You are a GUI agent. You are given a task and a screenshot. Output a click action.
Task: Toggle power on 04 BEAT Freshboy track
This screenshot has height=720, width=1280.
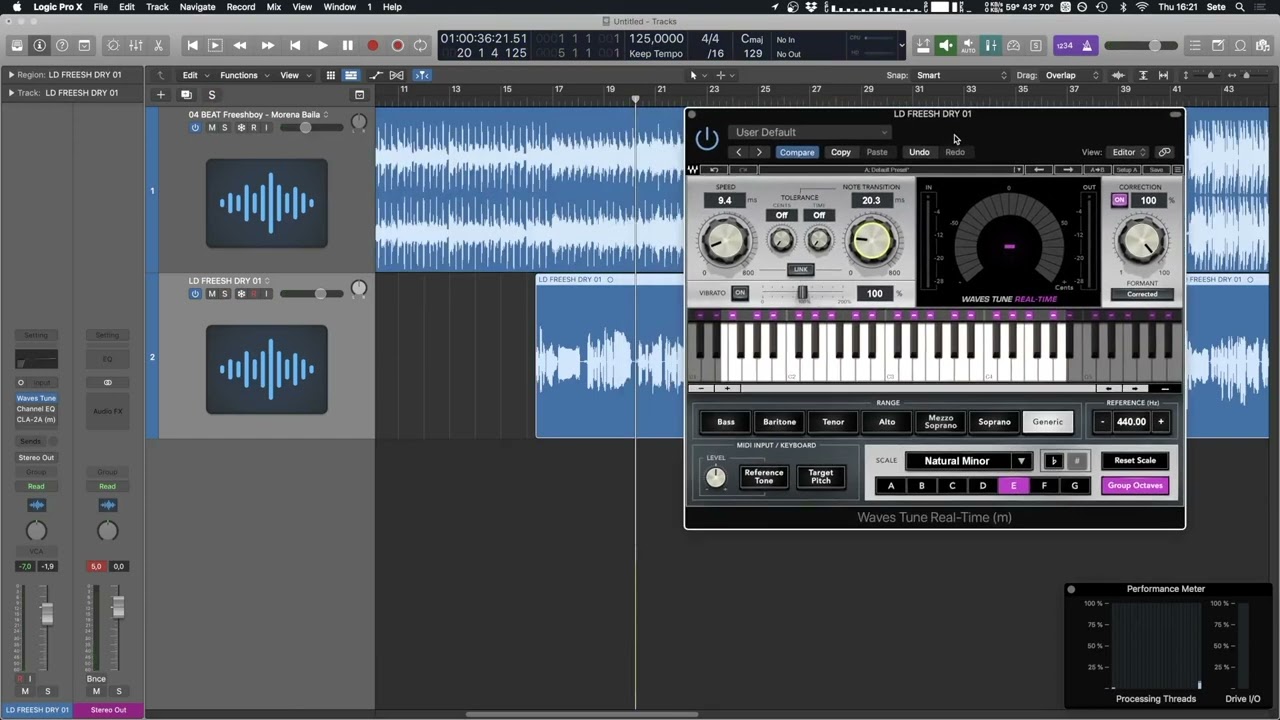coord(195,128)
